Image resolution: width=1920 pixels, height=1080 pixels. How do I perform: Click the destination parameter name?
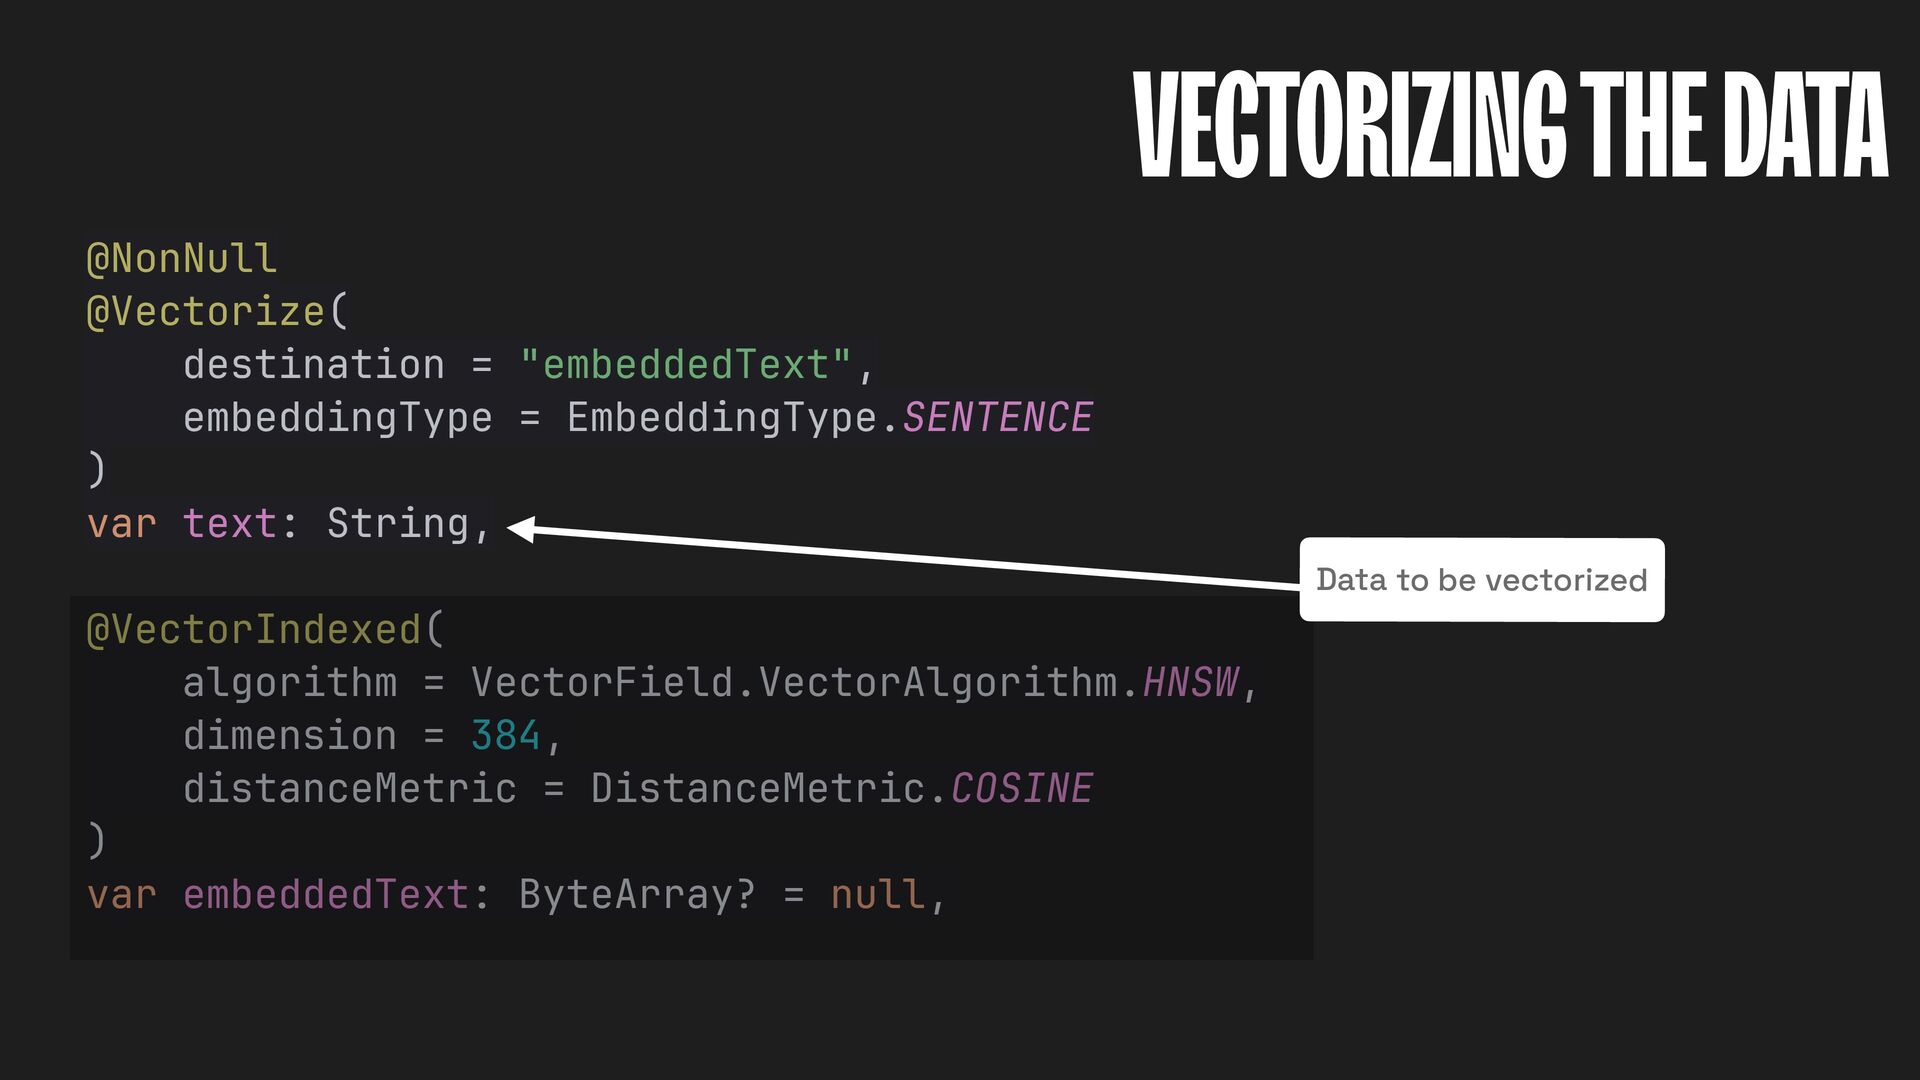pos(313,365)
